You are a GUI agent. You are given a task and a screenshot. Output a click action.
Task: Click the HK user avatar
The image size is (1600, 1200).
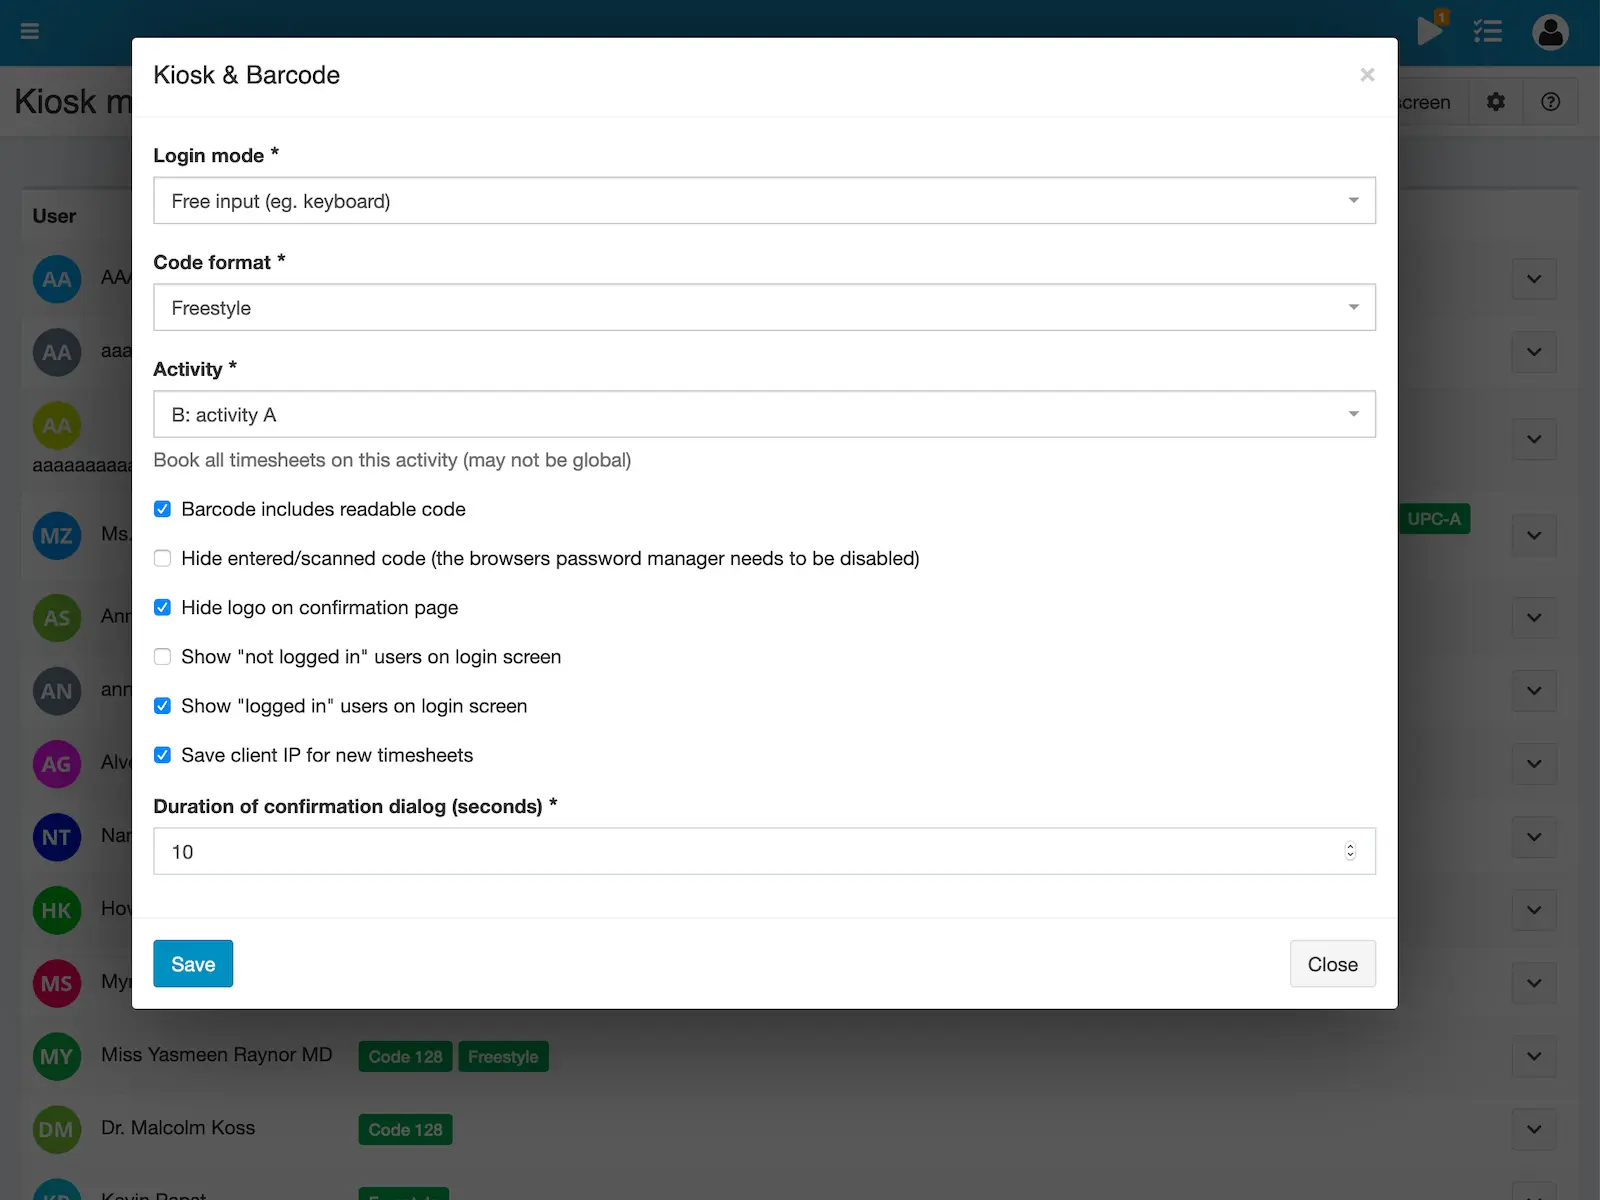click(x=57, y=910)
